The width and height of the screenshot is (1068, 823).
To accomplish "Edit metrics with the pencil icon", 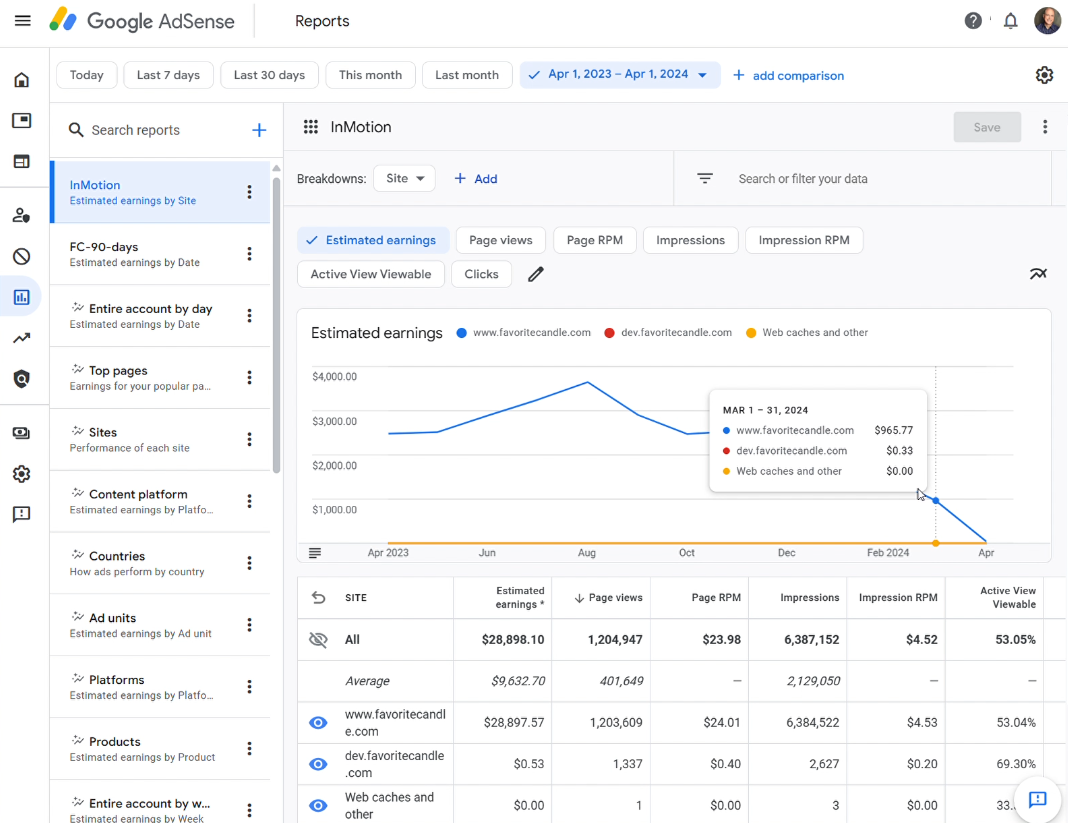I will coord(536,274).
